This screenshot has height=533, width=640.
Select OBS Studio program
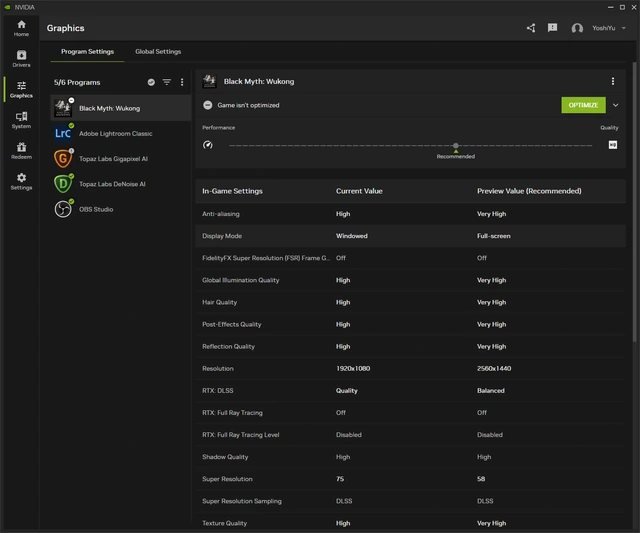point(121,209)
